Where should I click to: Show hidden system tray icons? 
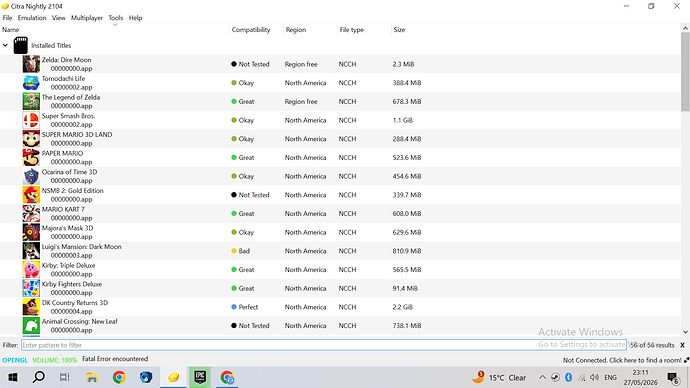click(542, 377)
